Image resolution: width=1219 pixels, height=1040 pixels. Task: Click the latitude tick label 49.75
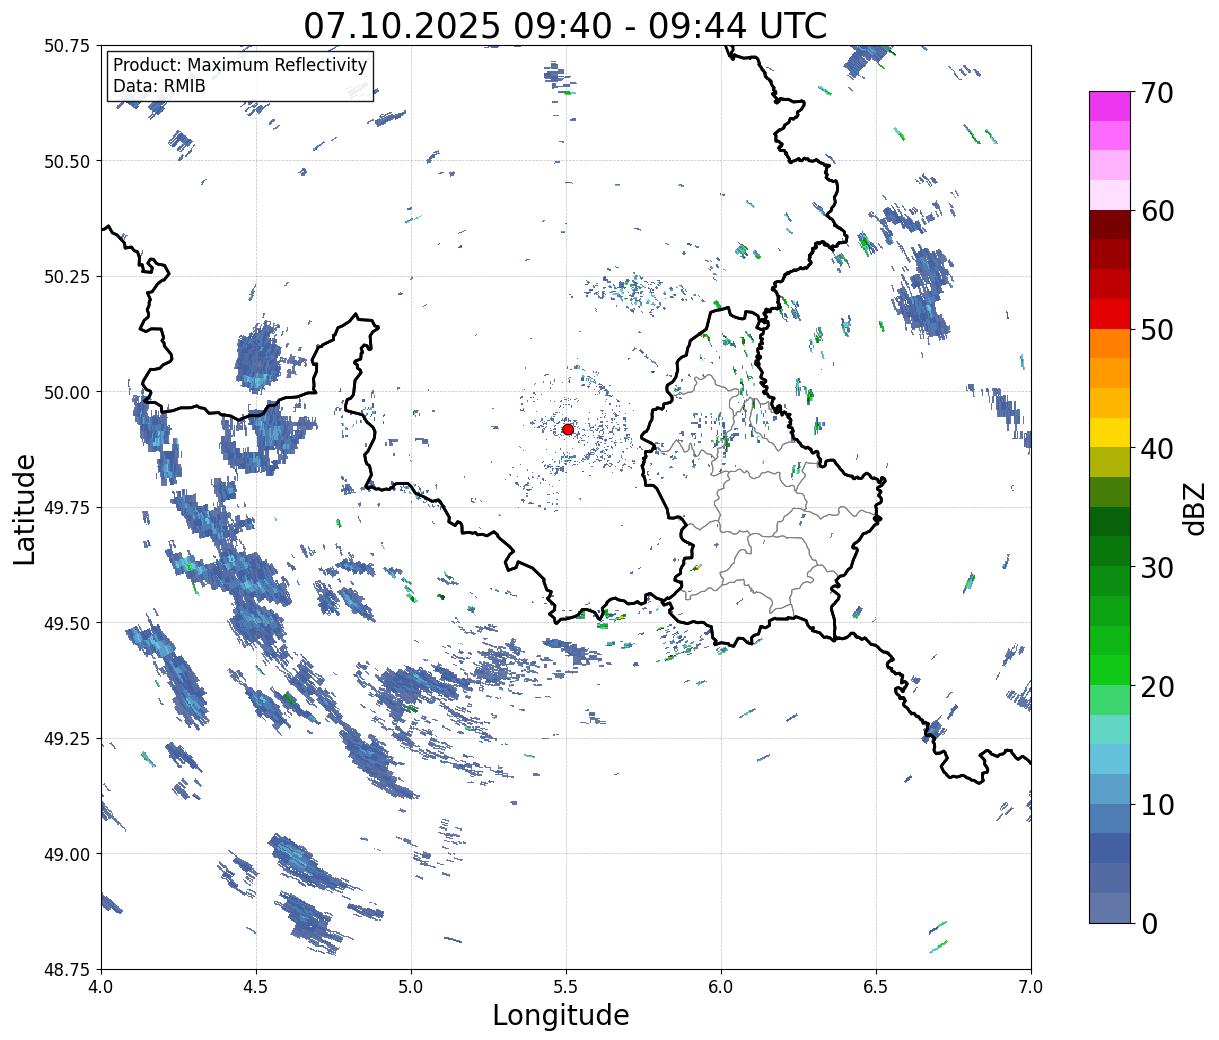(67, 508)
